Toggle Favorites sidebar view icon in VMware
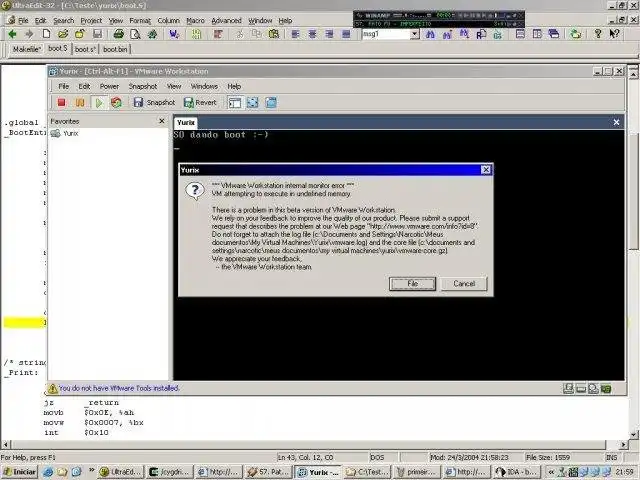The height and width of the screenshot is (480, 640). pyautogui.click(x=235, y=102)
